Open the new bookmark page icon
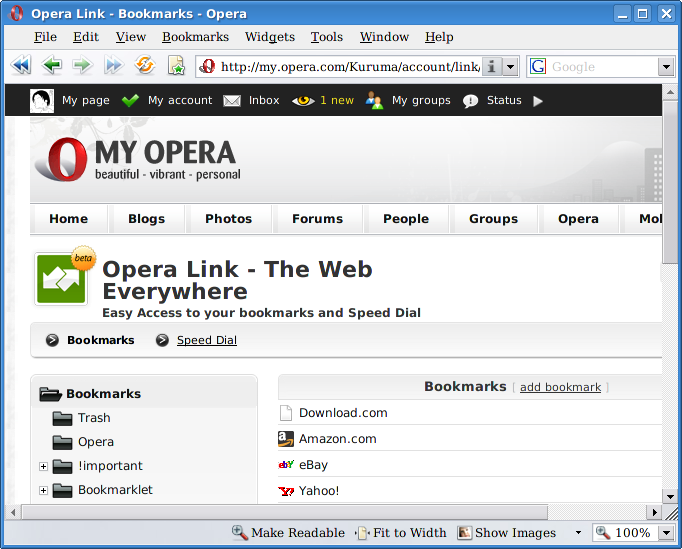682x549 pixels. pyautogui.click(x=177, y=66)
